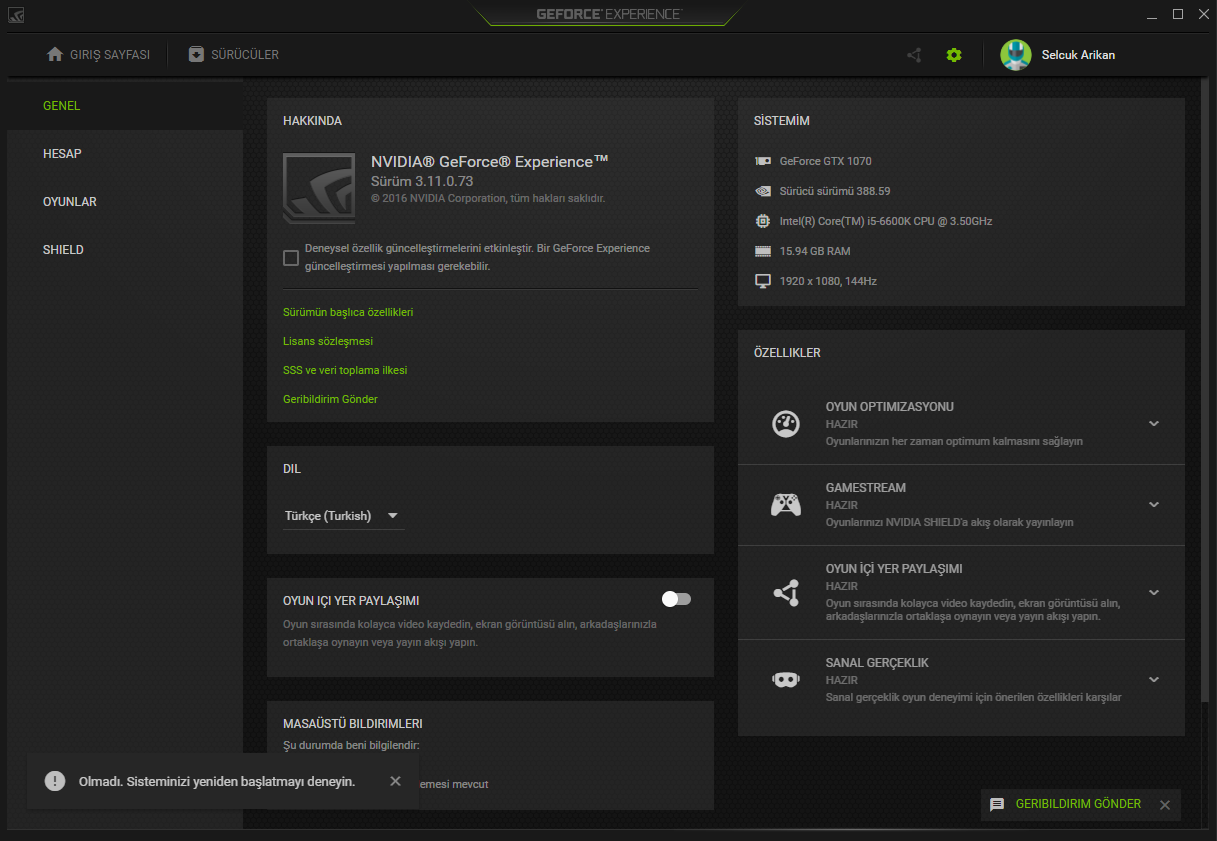1217x841 pixels.
Task: Navigate to the SÜRÜCÜLER page
Action: pyautogui.click(x=234, y=55)
